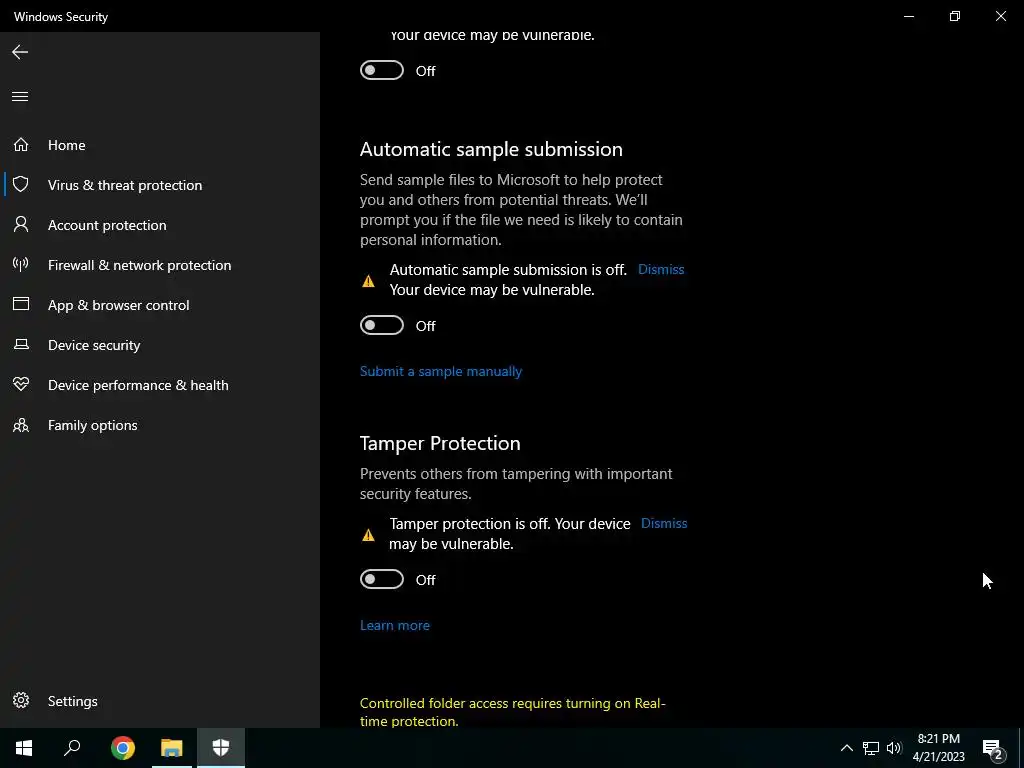Viewport: 1024px width, 768px height.
Task: Open taskbar search magnifier
Action: coord(72,748)
